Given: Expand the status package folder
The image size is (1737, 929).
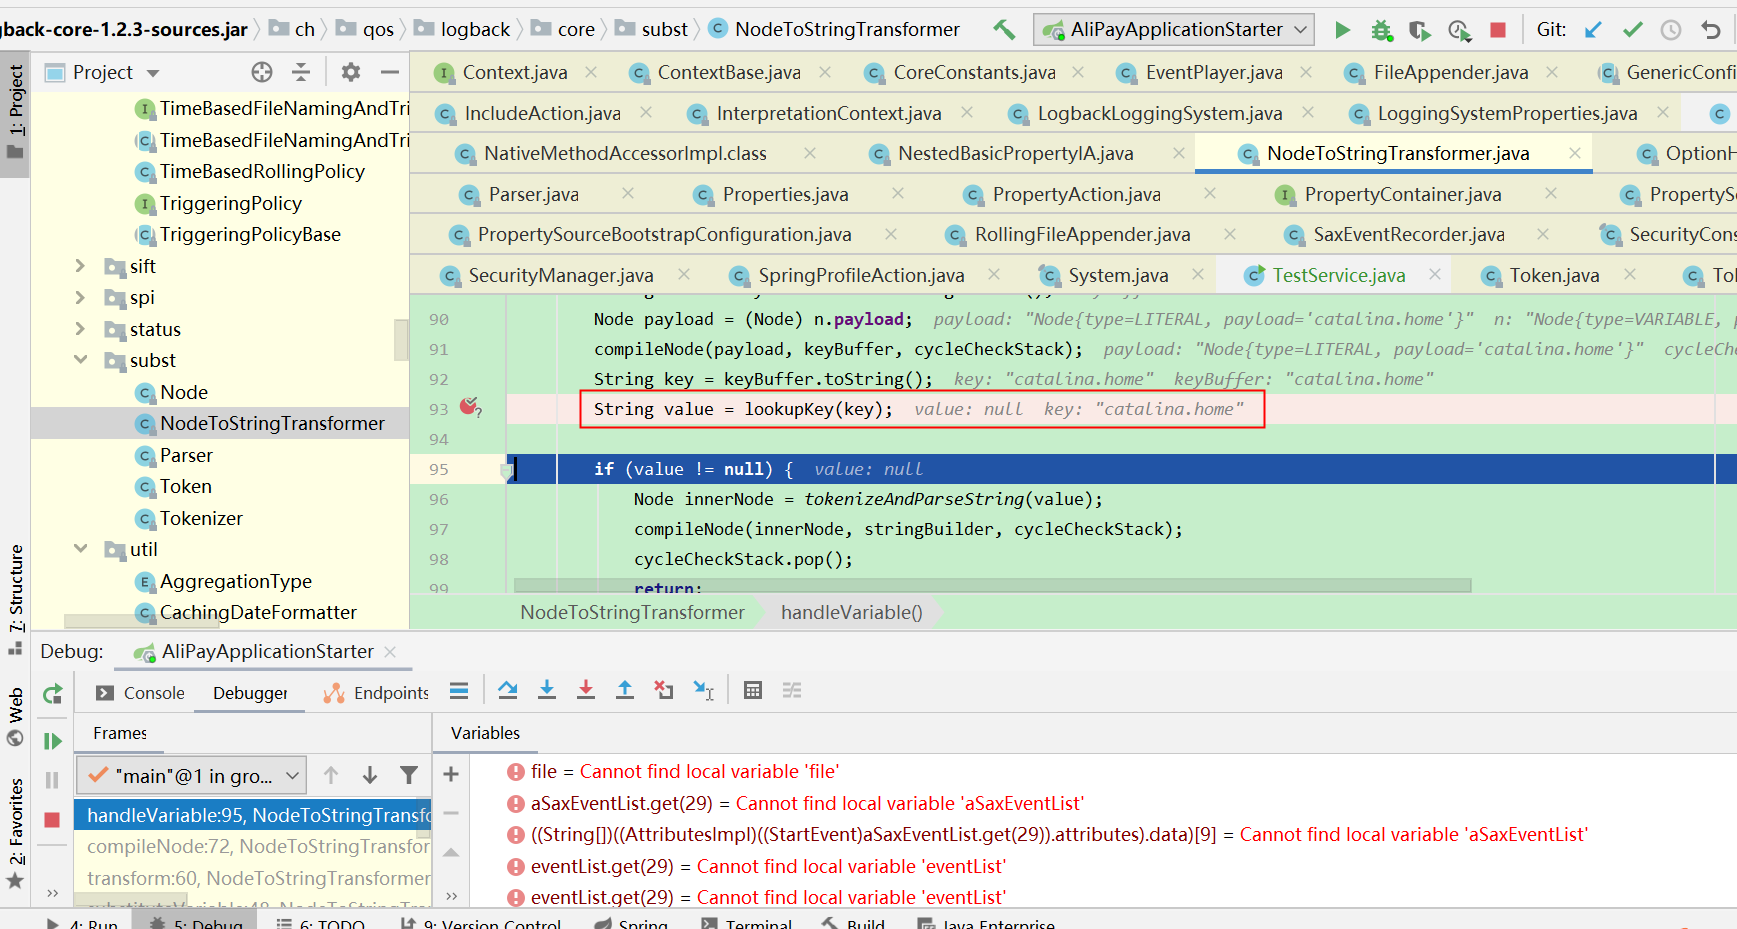Looking at the screenshot, I should pyautogui.click(x=80, y=329).
